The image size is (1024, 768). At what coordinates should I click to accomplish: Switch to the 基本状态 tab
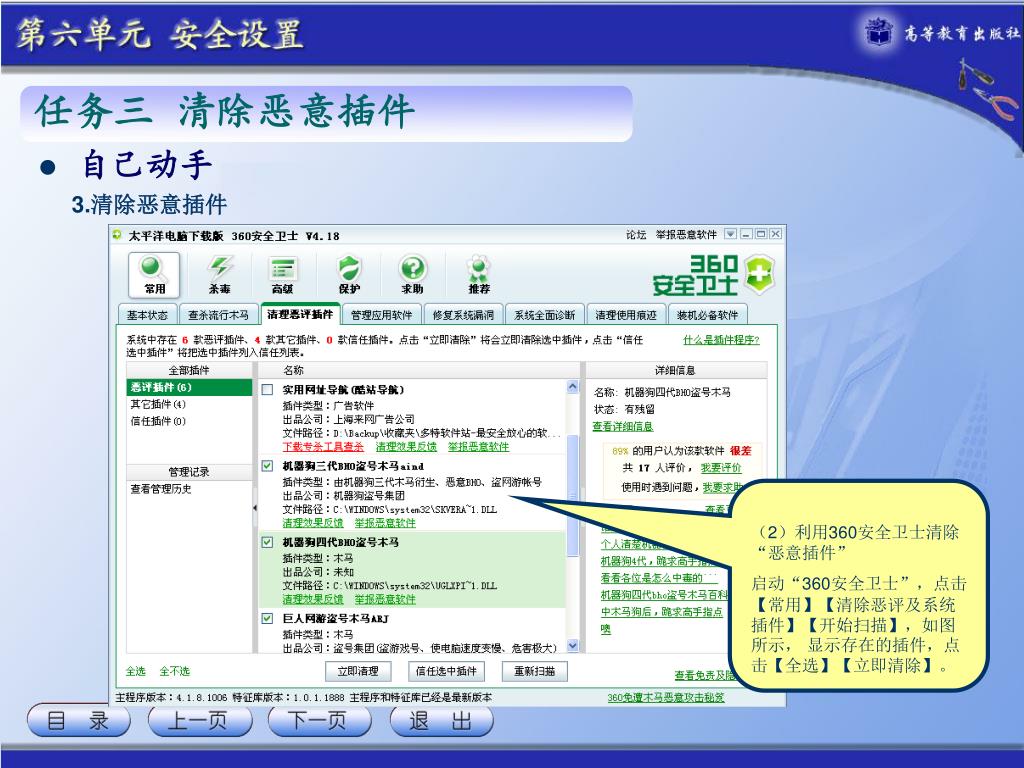(x=147, y=315)
